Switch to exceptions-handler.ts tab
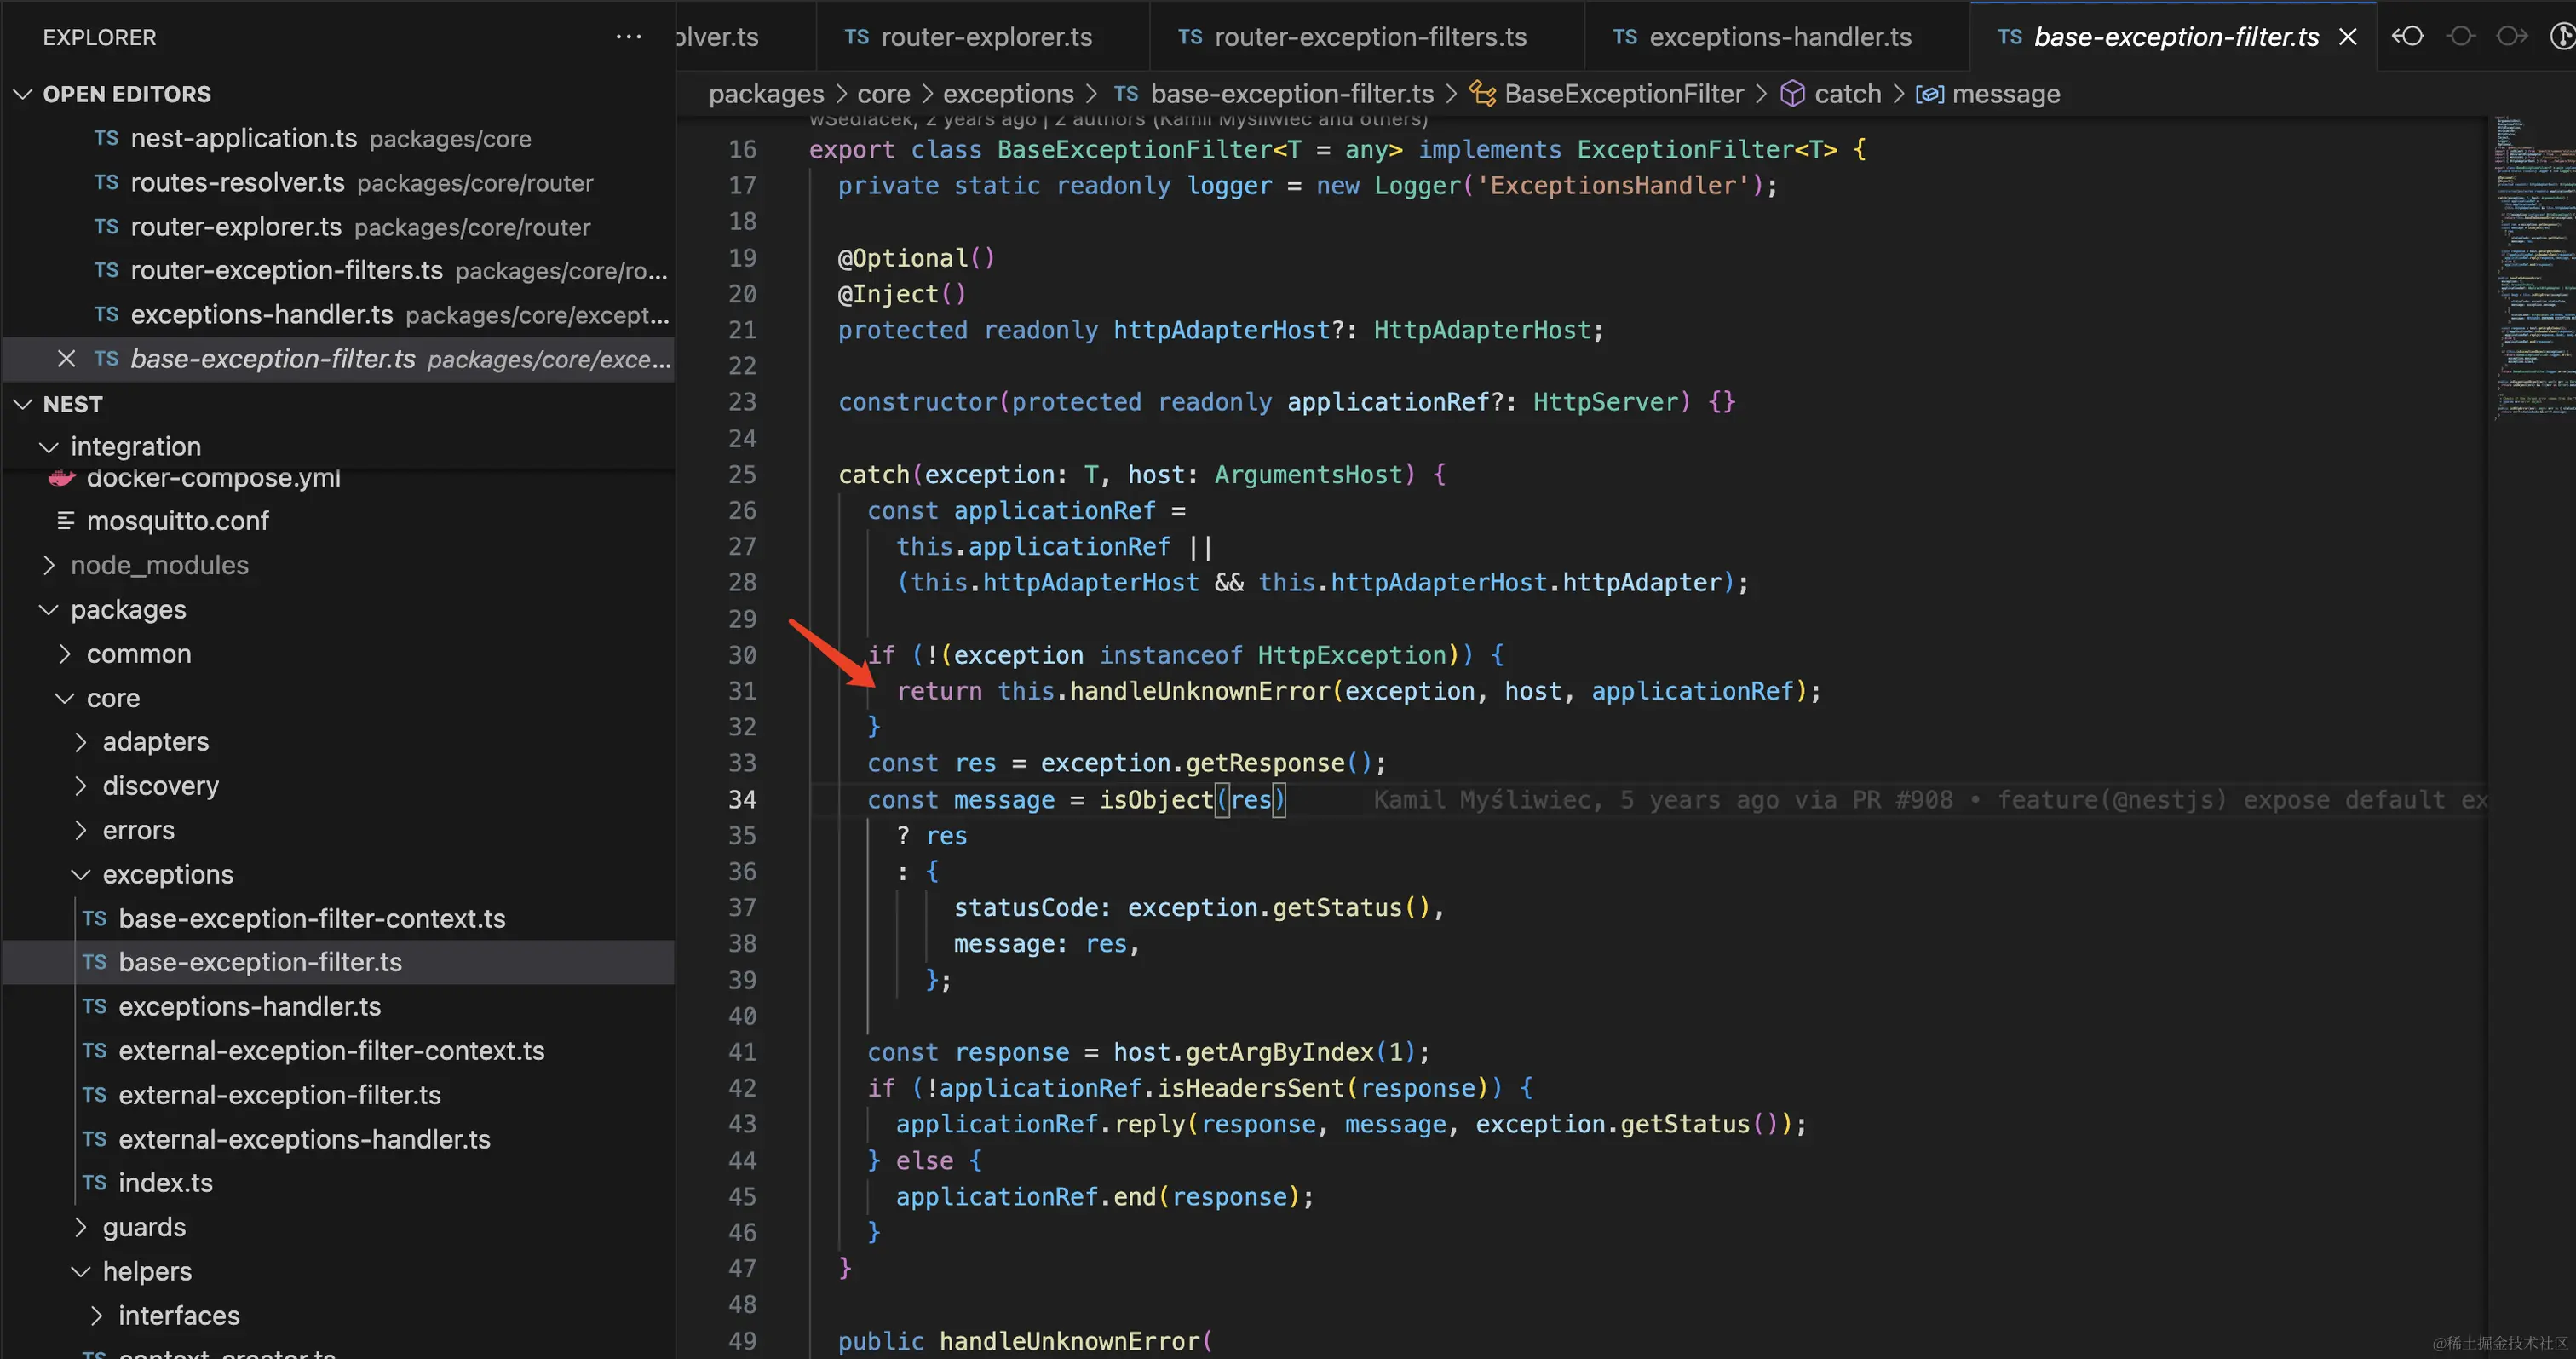Screen dimensions: 2576x1359 pos(1777,37)
